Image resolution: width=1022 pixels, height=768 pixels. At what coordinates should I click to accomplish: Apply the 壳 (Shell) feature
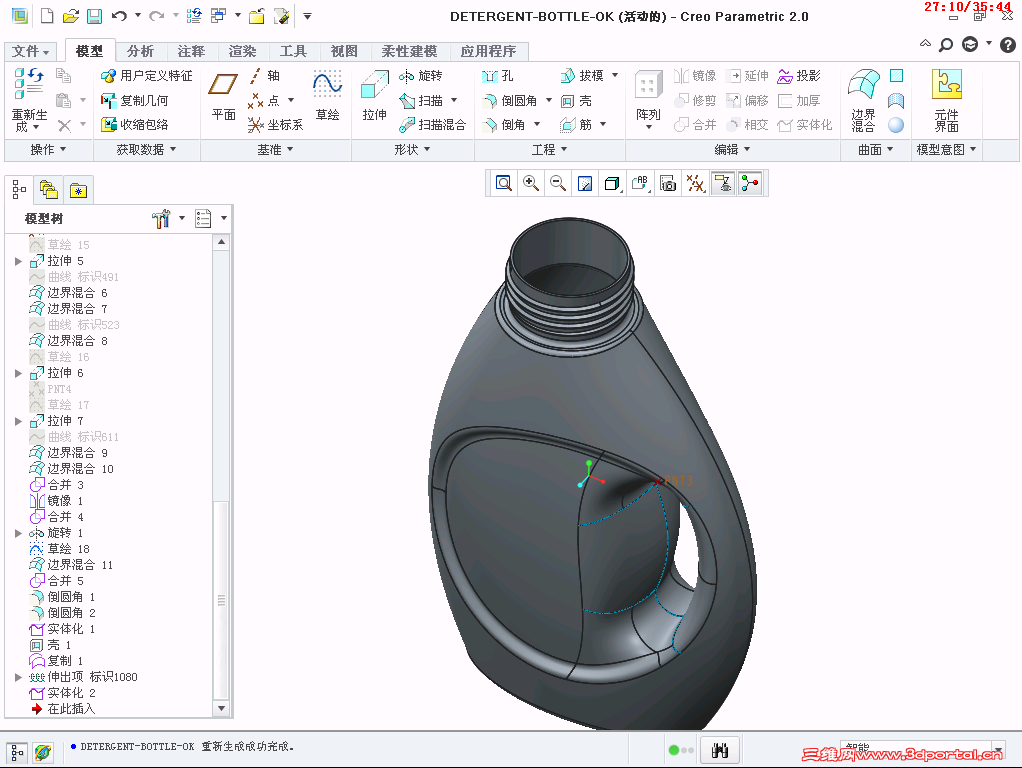point(576,100)
